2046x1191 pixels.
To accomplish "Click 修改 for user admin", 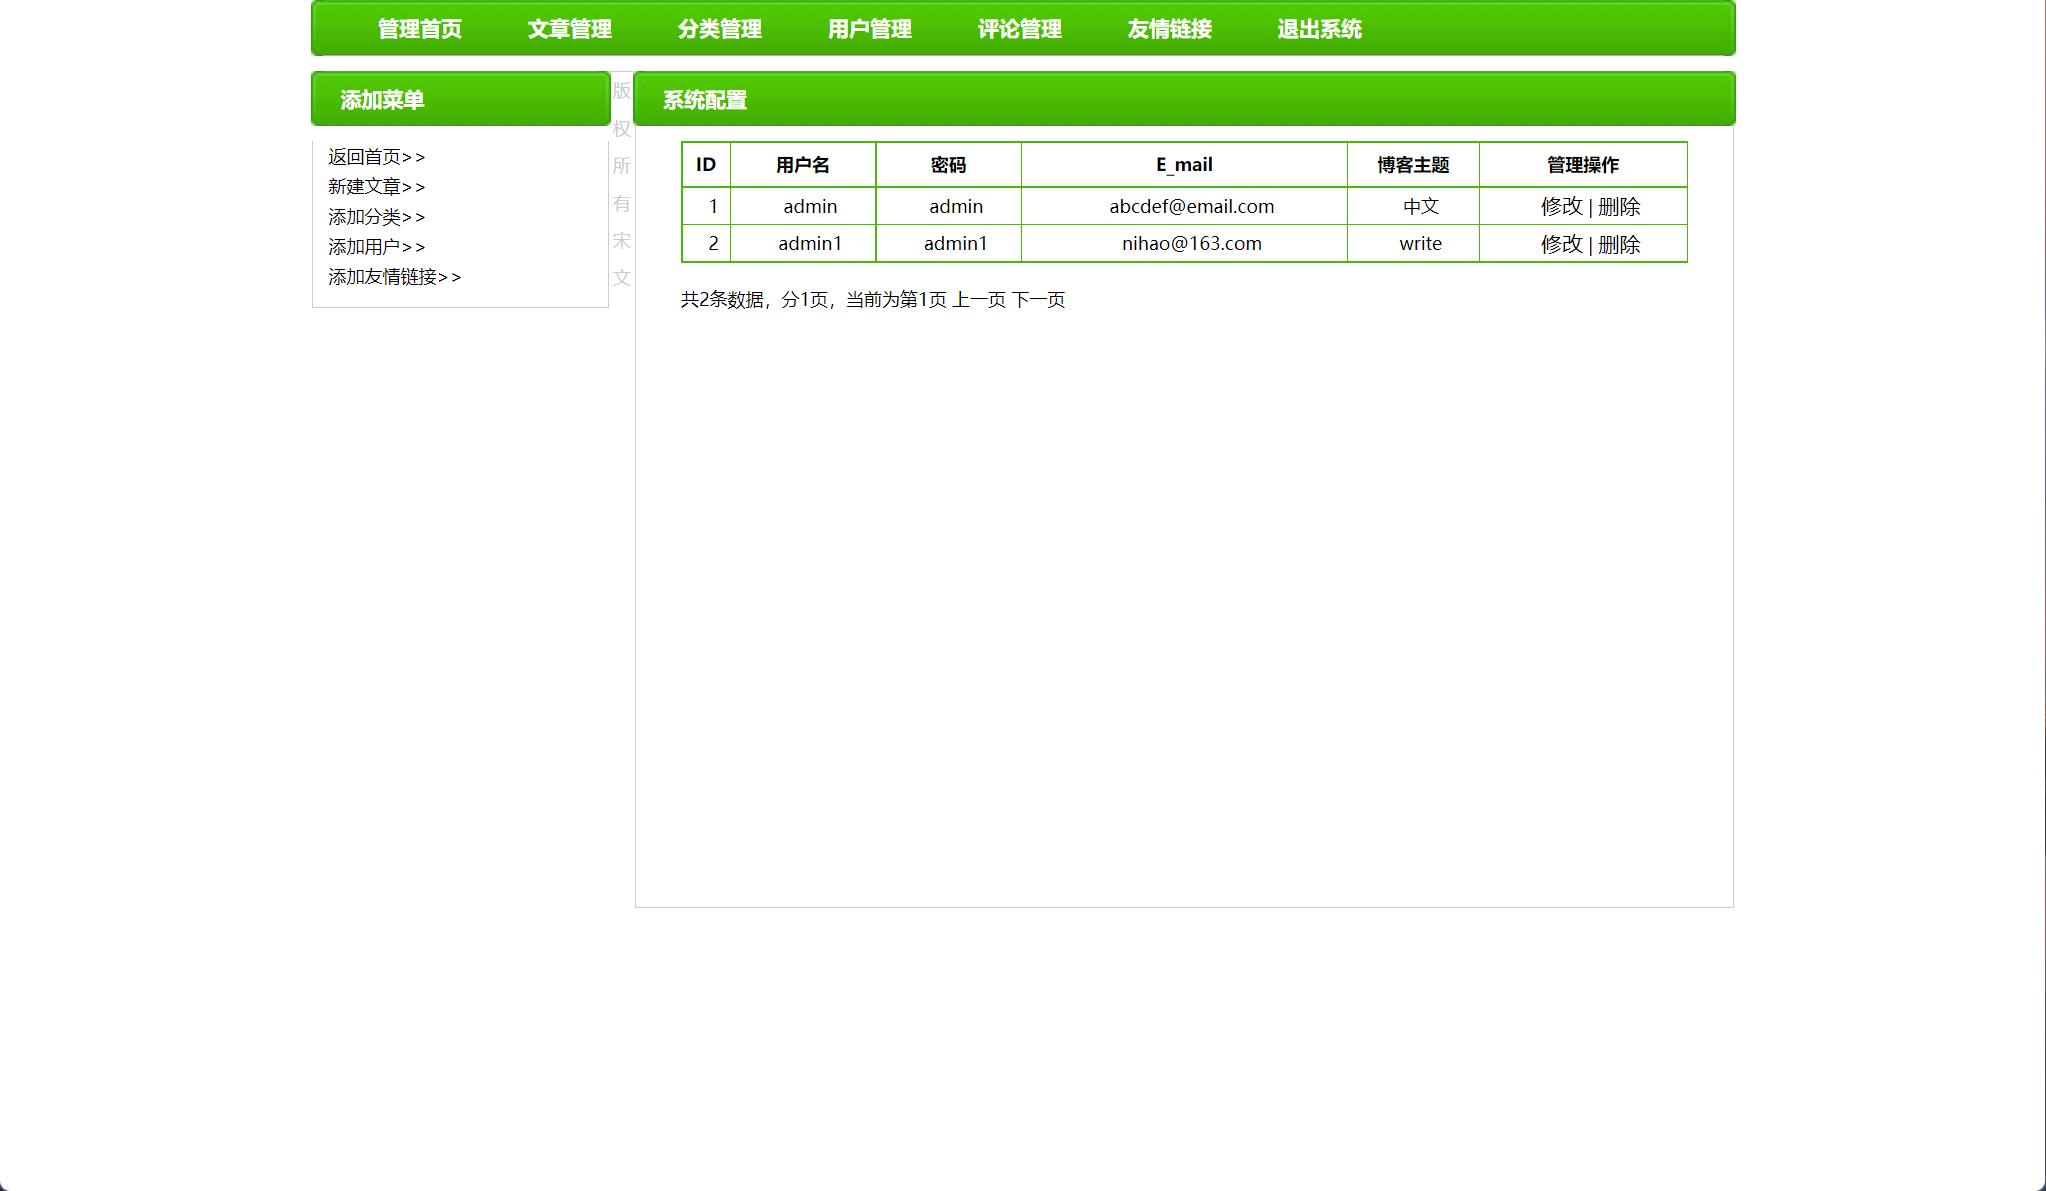I will point(1561,207).
